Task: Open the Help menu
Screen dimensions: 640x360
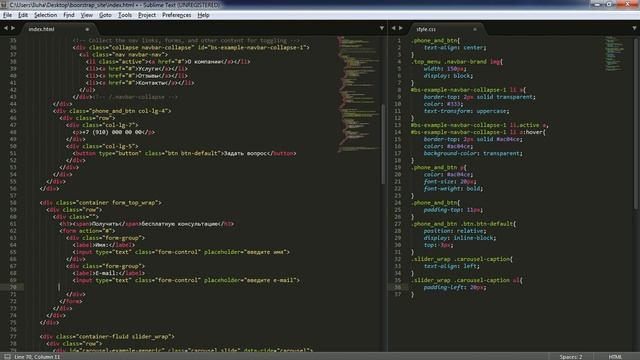Action: (203, 15)
